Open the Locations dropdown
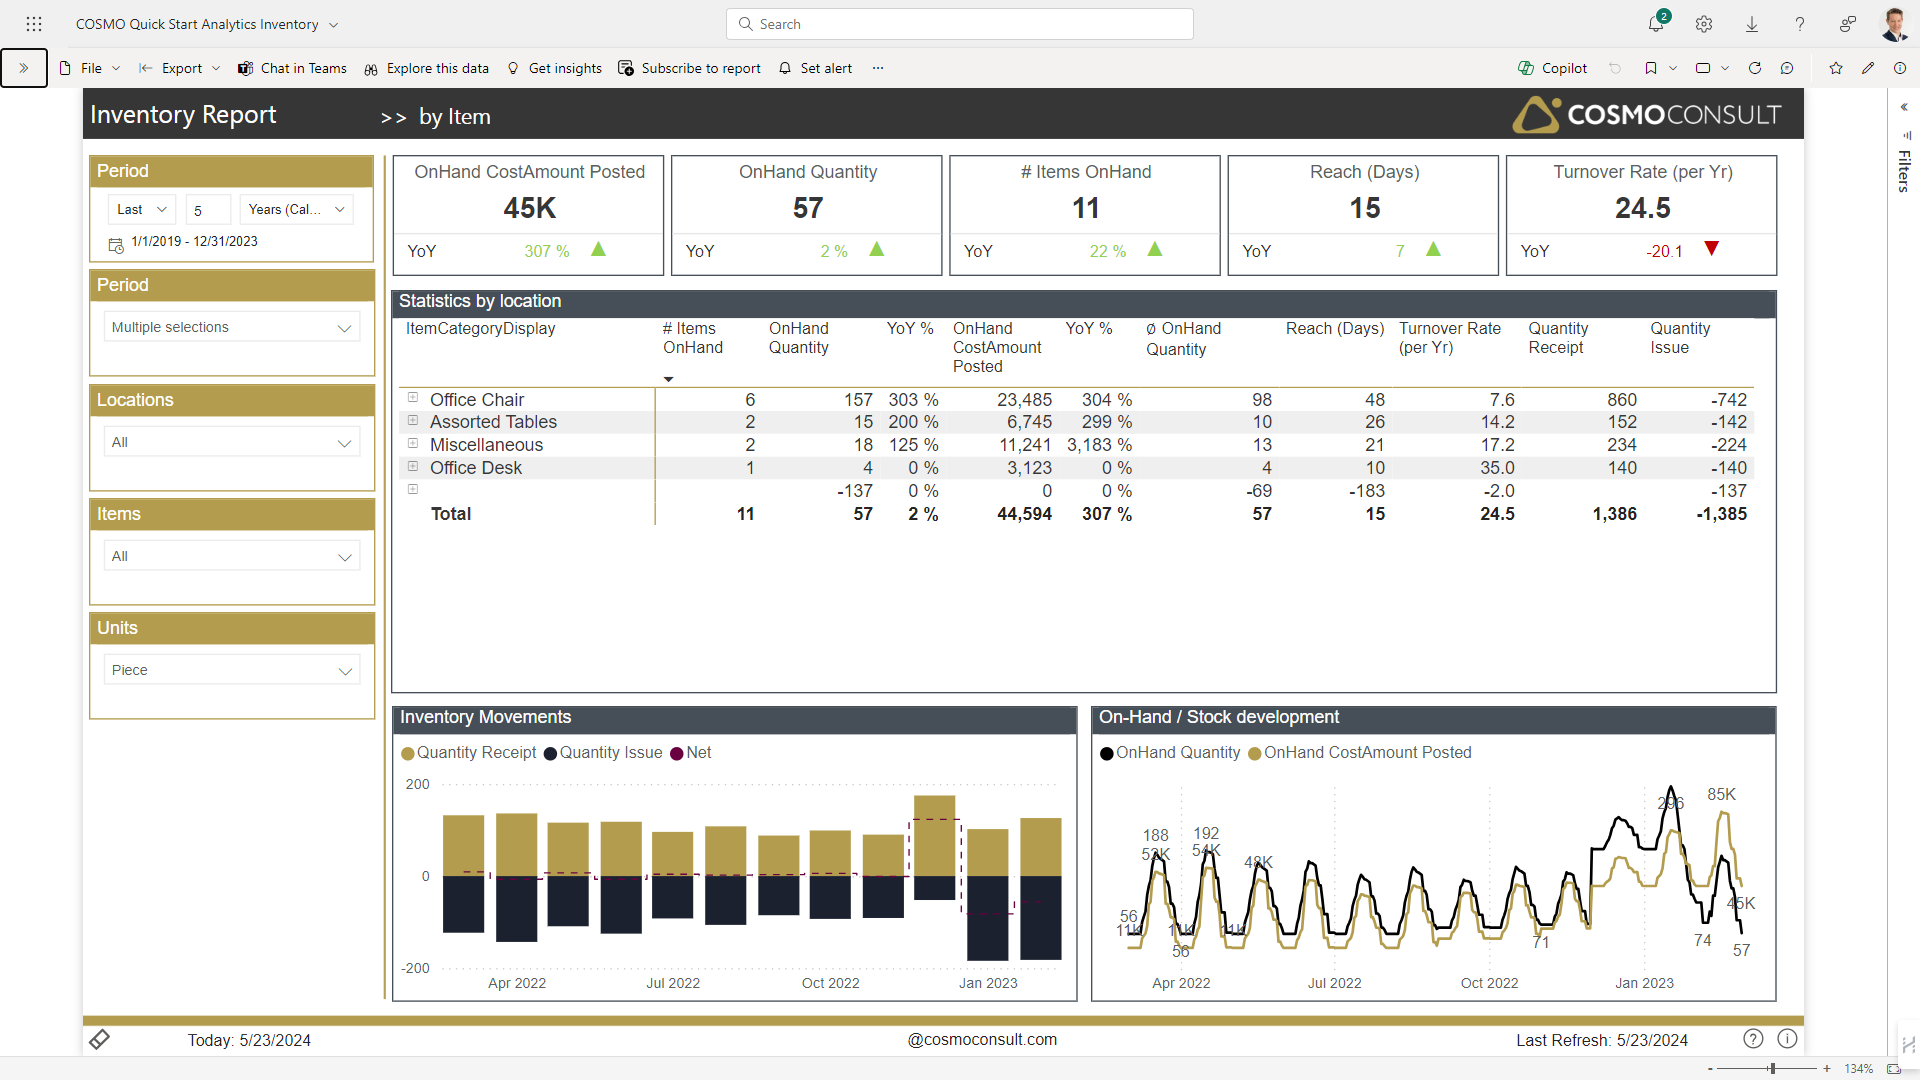This screenshot has height=1080, width=1920. tap(232, 442)
